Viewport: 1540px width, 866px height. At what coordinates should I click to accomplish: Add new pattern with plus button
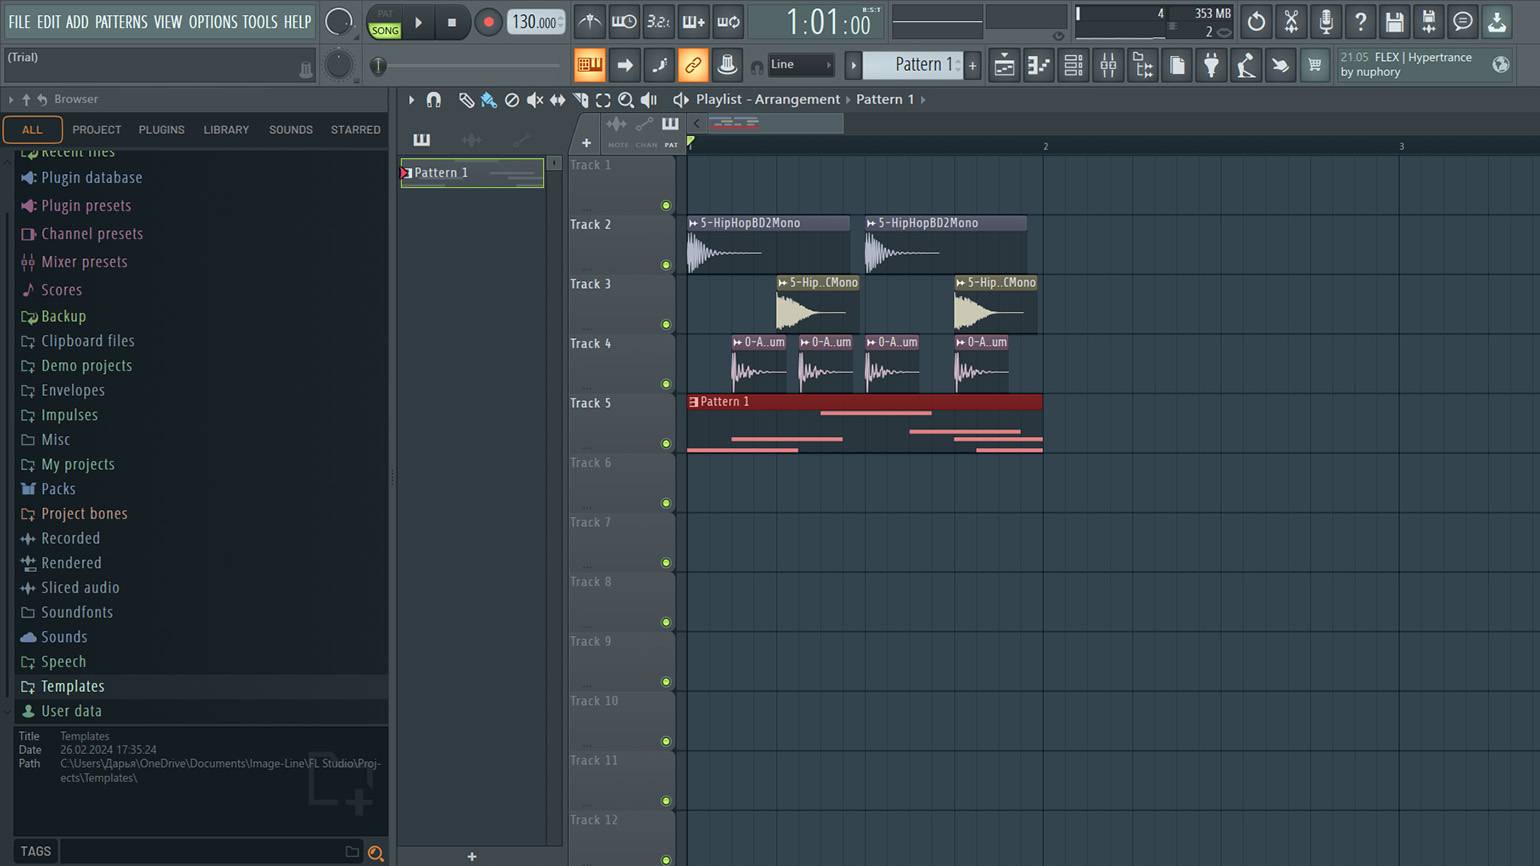[x=972, y=65]
